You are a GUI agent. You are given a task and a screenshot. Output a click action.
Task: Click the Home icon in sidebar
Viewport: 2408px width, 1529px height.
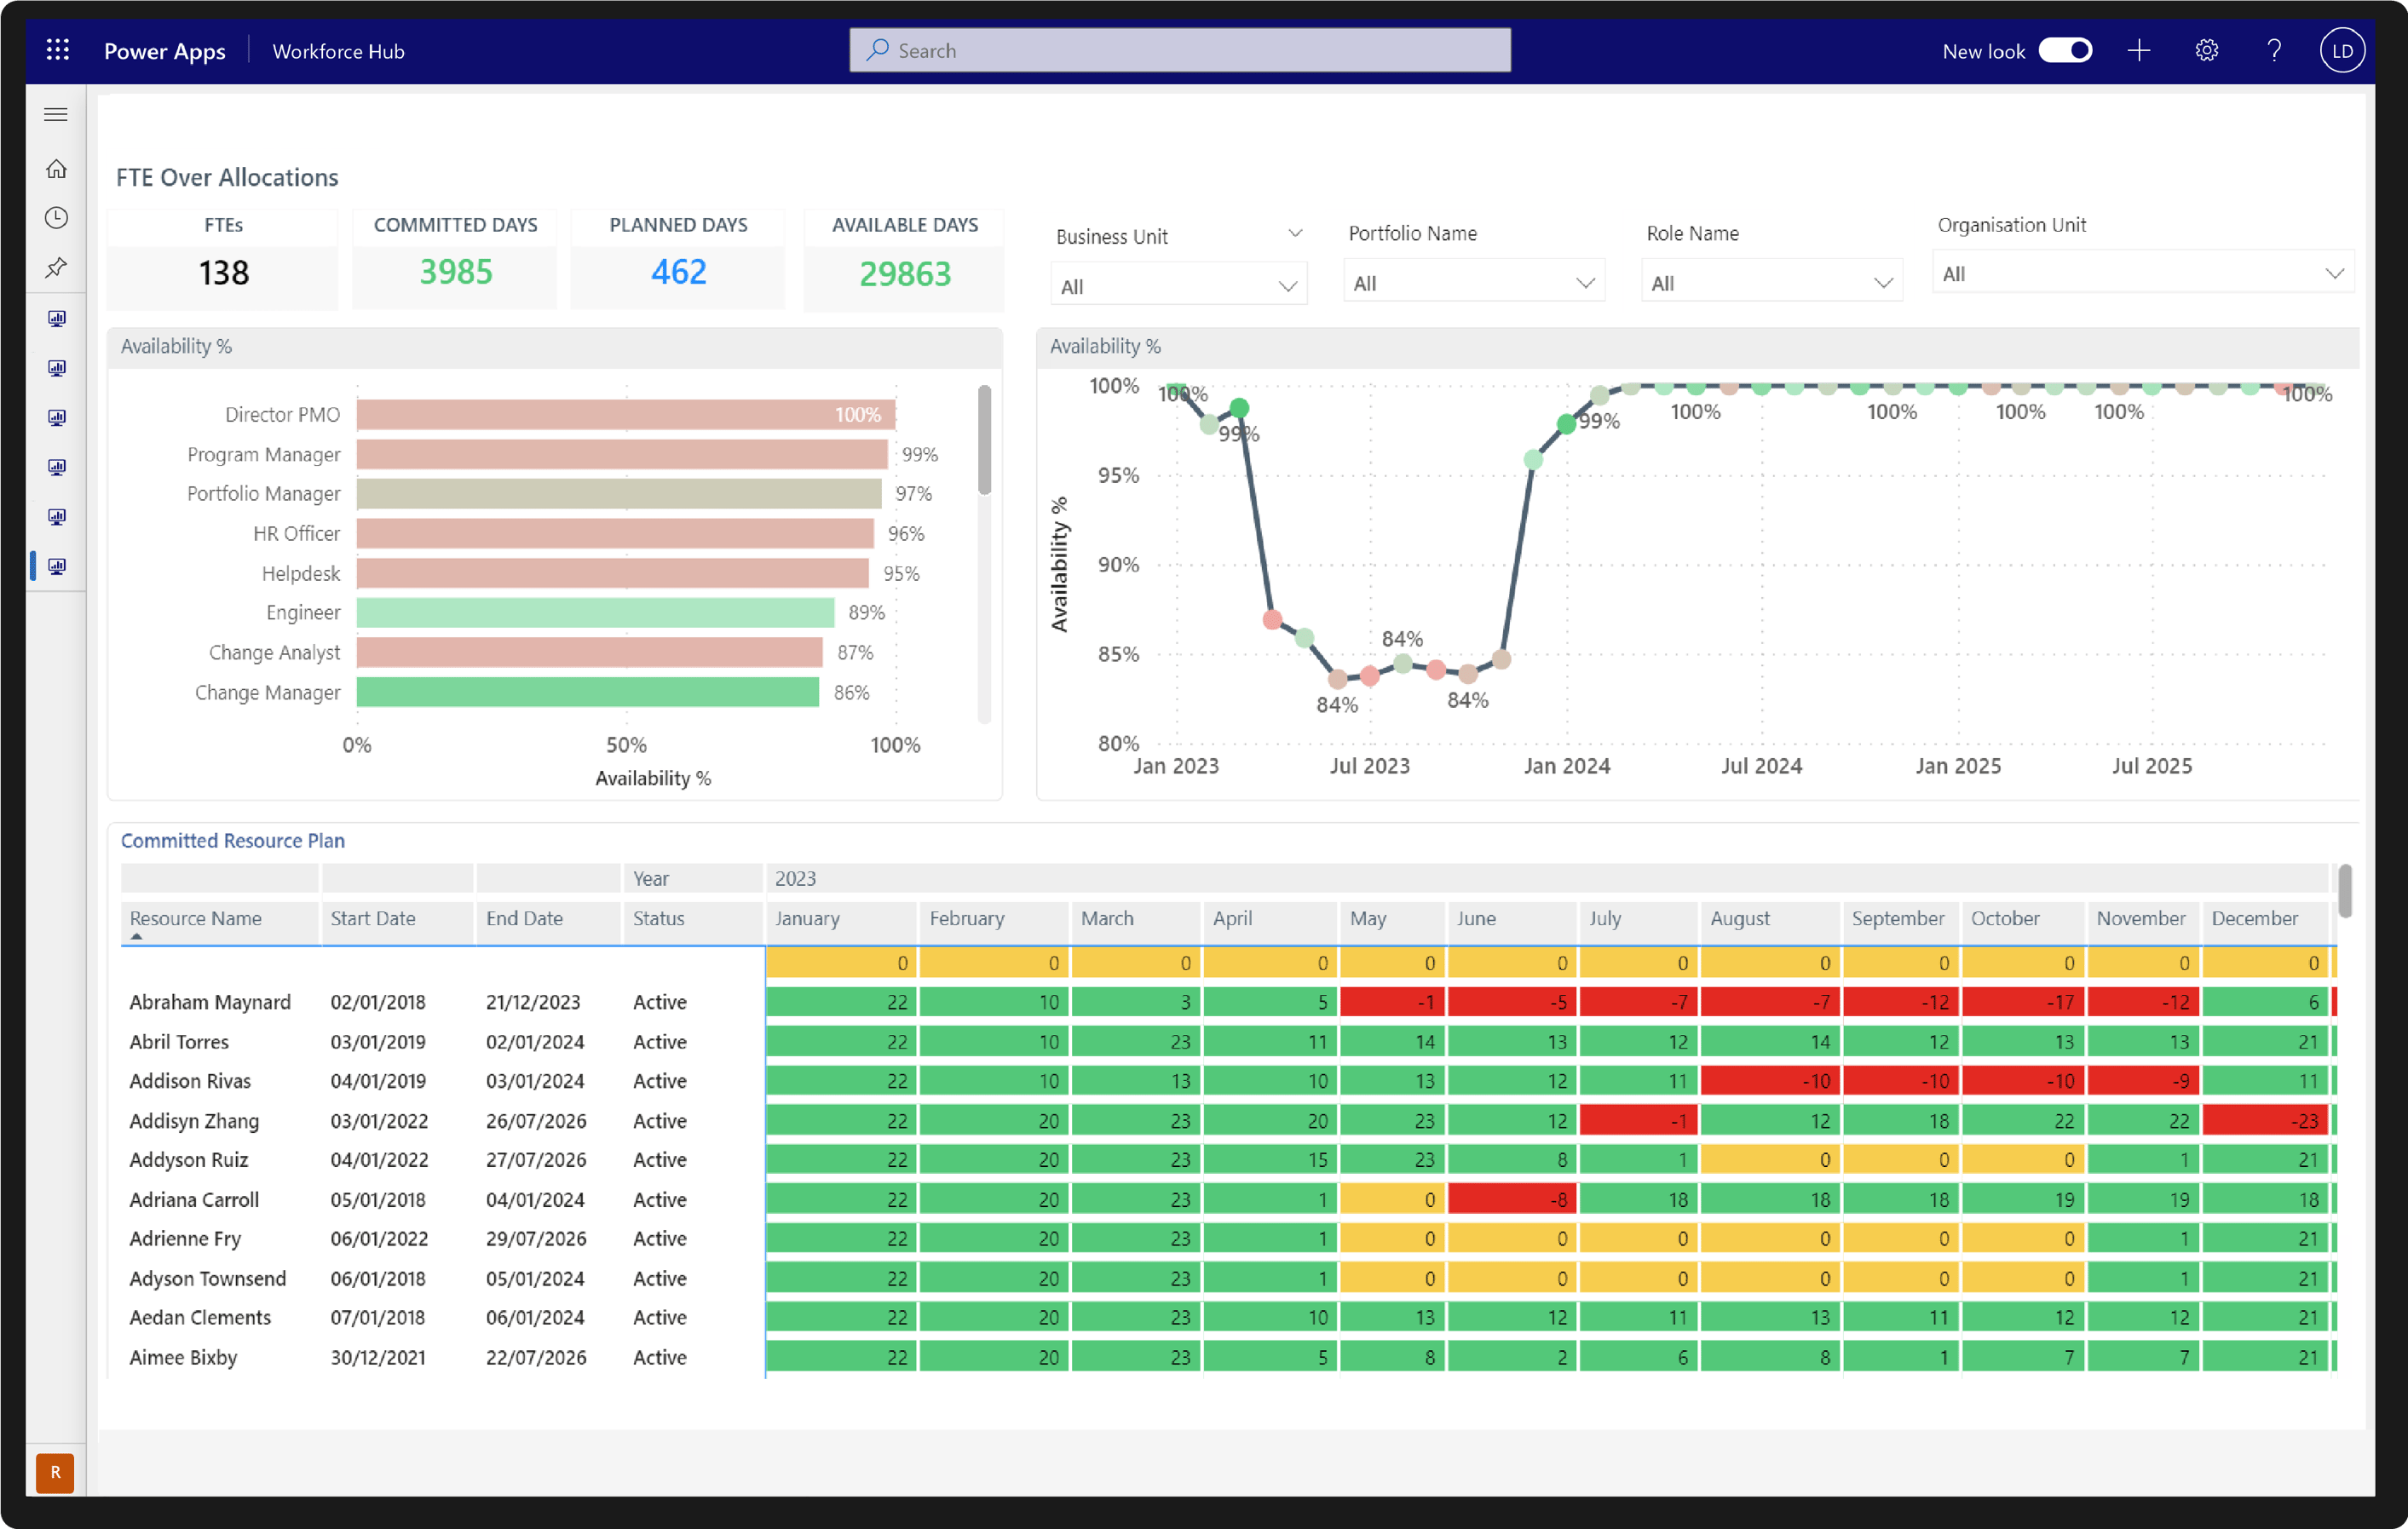(57, 169)
